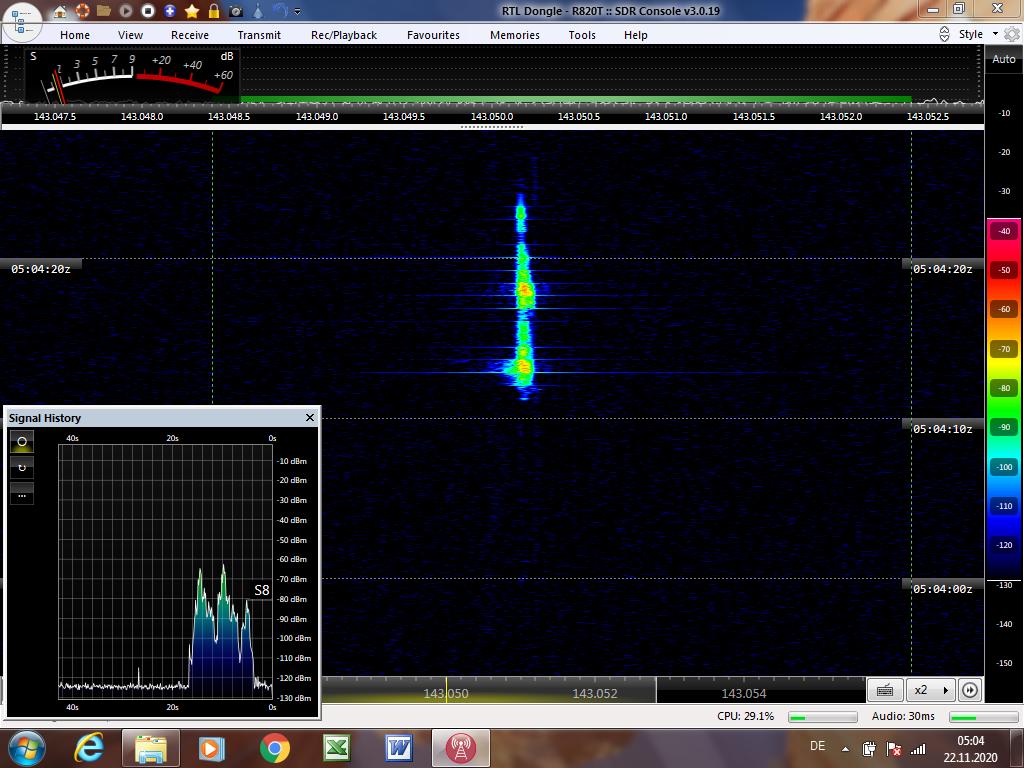1024x768 pixels.
Task: Open the Receive ribbon tab
Action: pyautogui.click(x=190, y=35)
